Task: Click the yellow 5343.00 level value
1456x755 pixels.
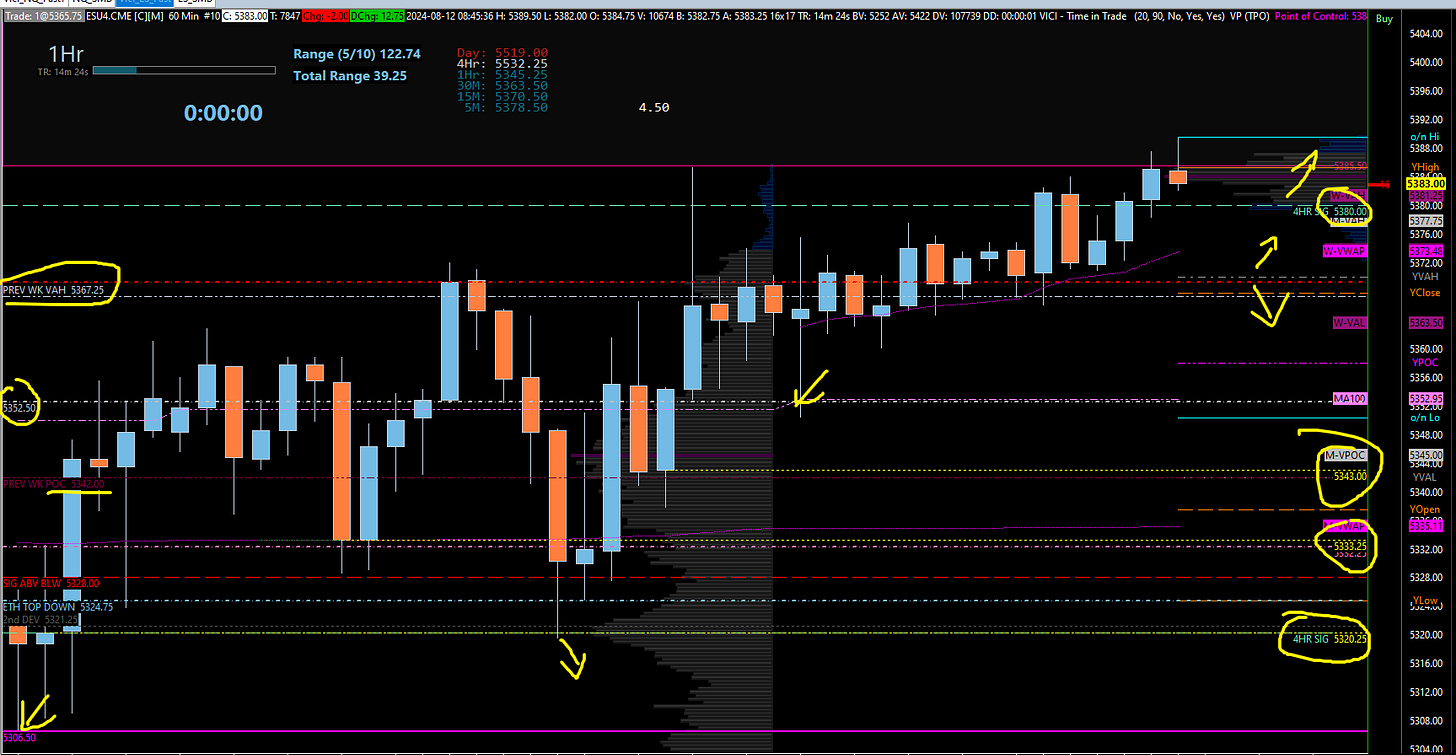Action: [x=1350, y=476]
